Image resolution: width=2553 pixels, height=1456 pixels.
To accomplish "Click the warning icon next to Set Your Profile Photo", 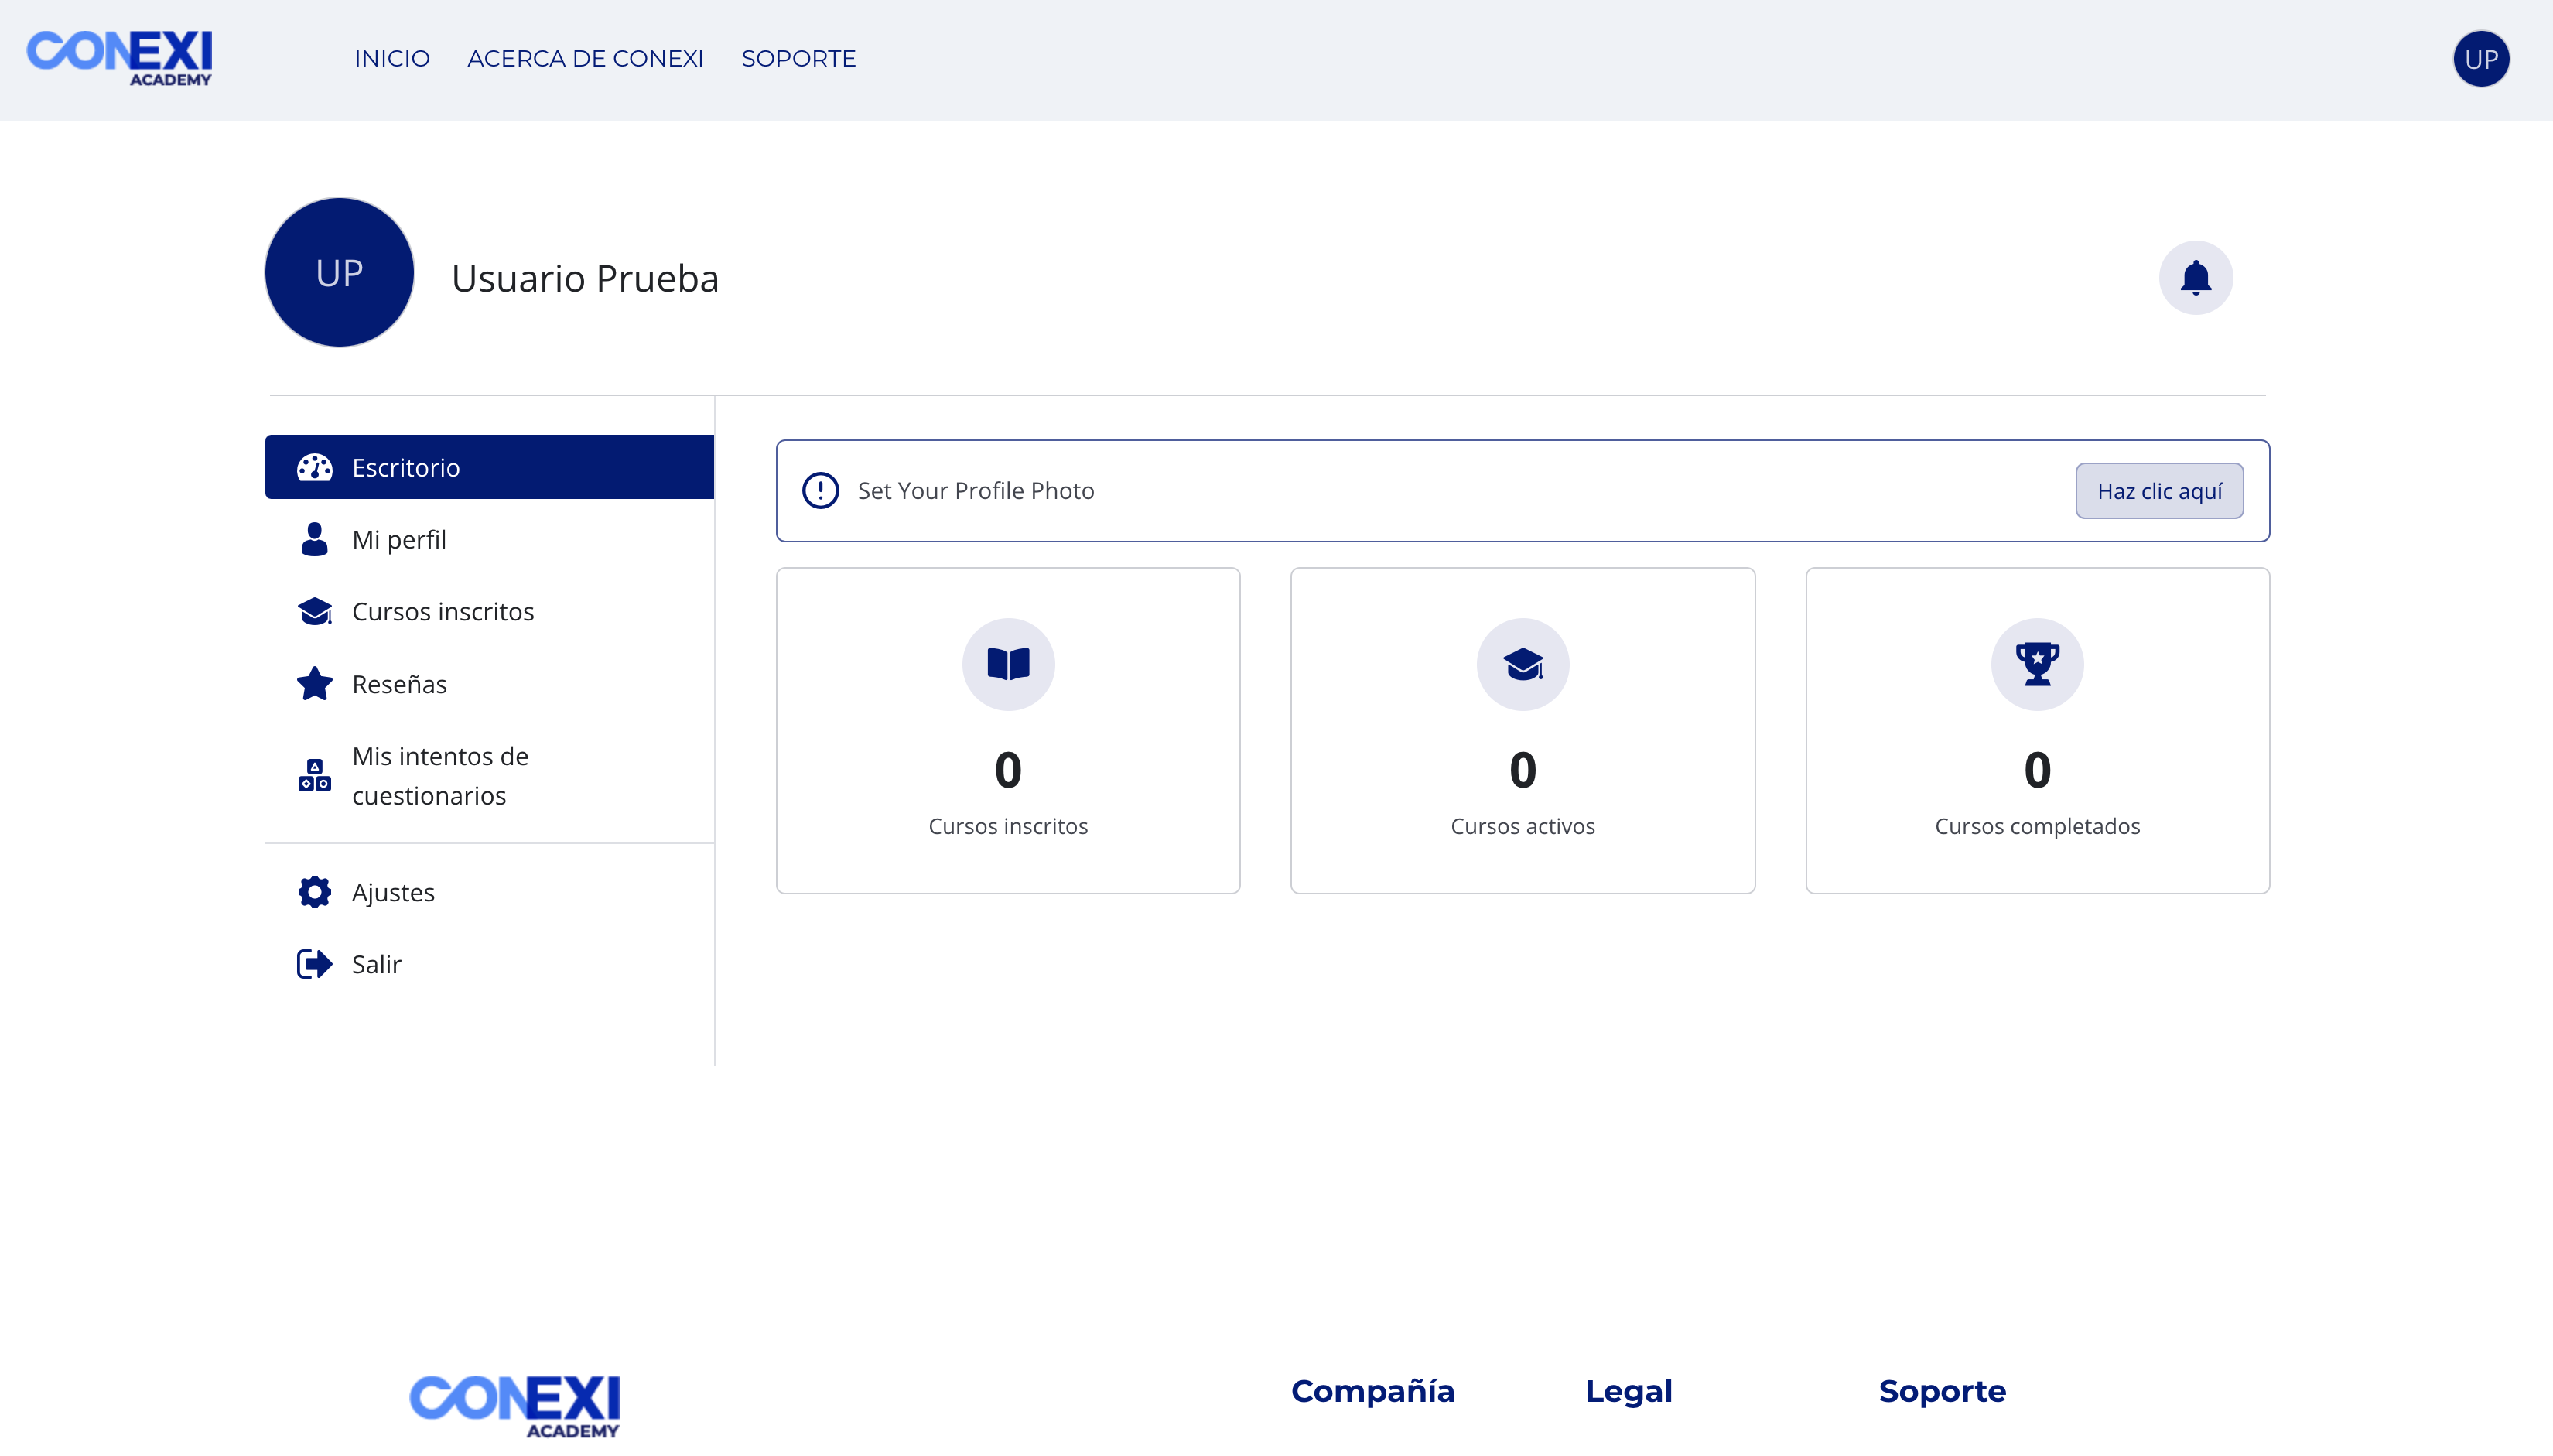I will 819,490.
